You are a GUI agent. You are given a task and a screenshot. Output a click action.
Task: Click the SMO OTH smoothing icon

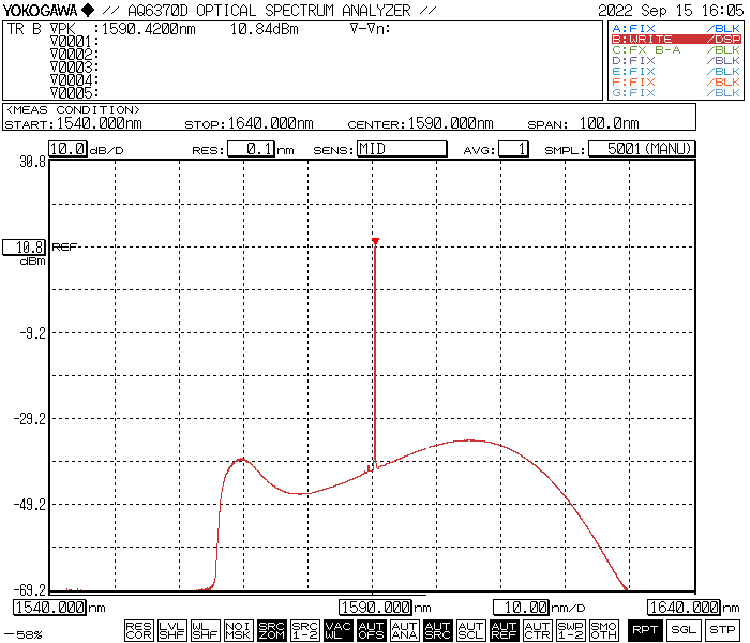603,630
